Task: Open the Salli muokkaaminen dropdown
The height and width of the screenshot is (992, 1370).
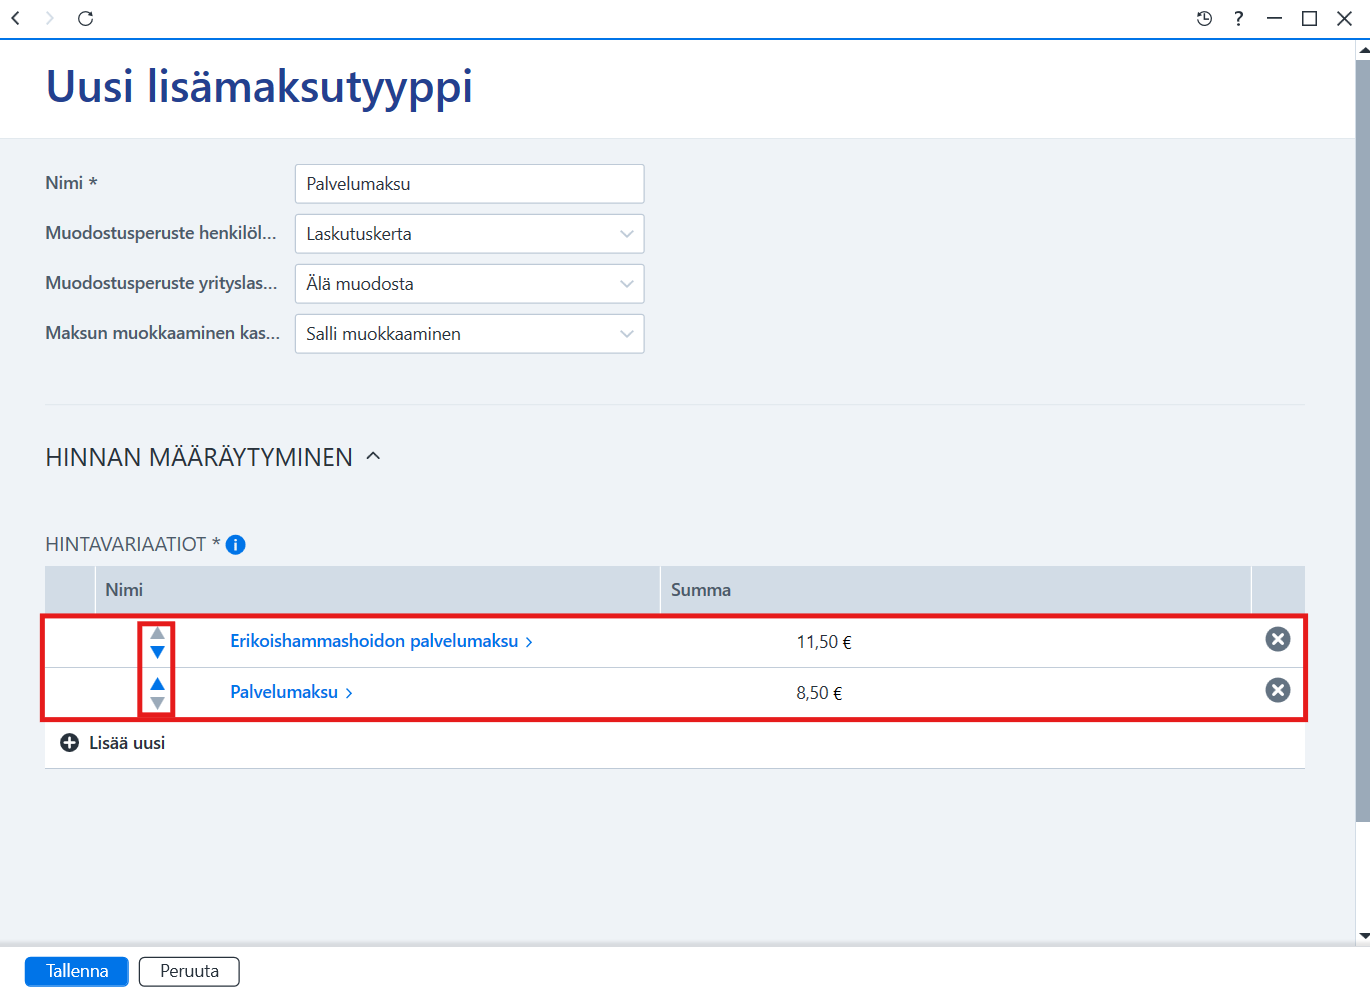Action: point(469,334)
